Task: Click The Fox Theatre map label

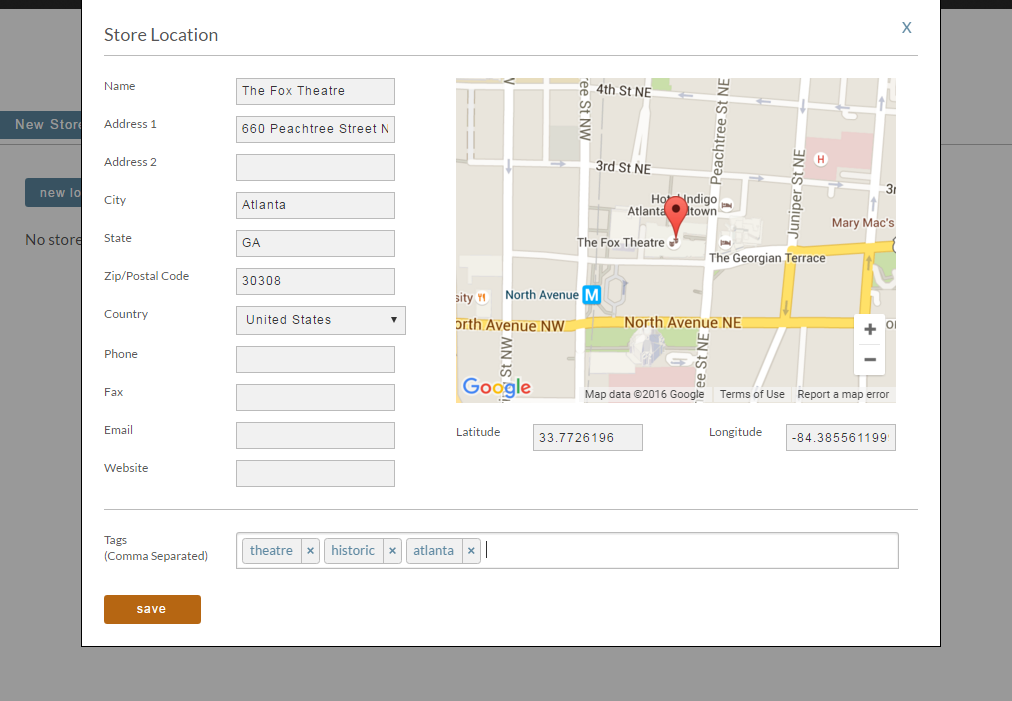Action: pos(620,243)
